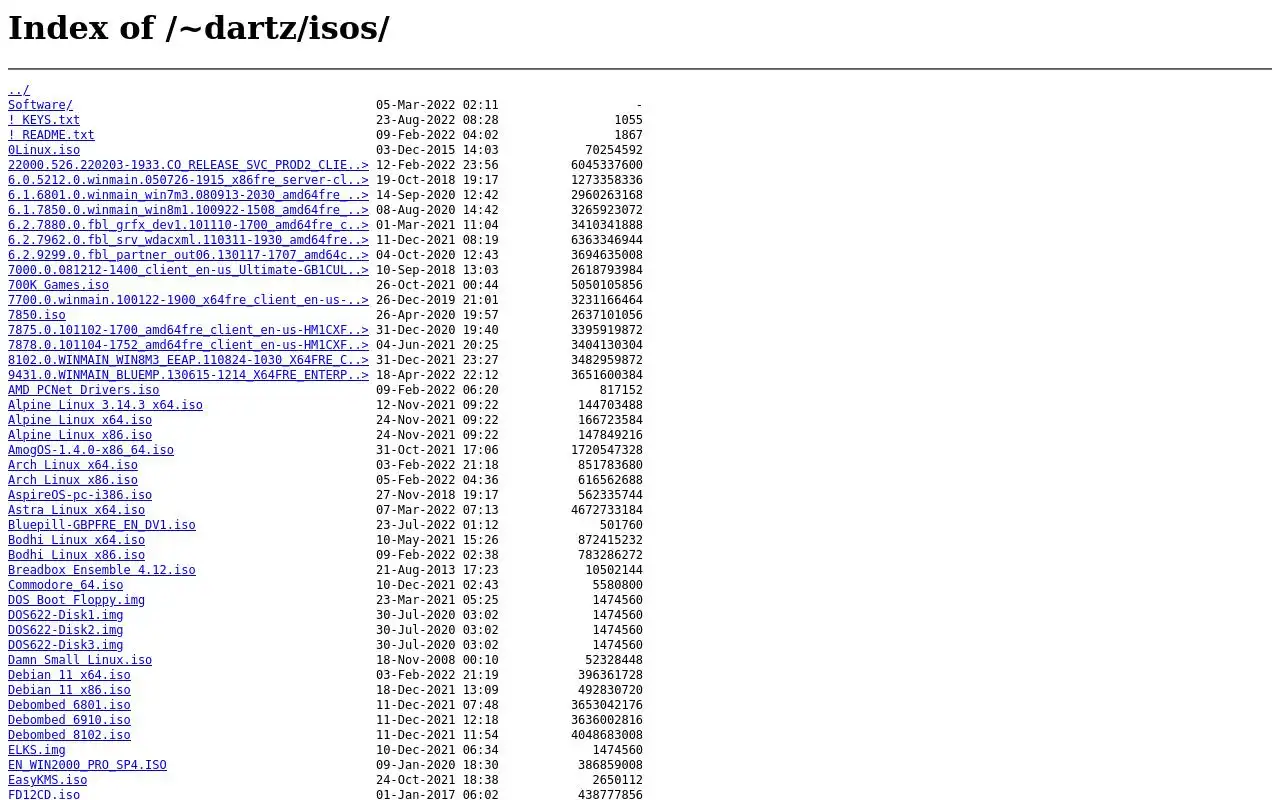Image resolution: width=1280 pixels, height=800 pixels.
Task: Download EN_WIN2000_PRO_SP4.ISO
Action: point(87,765)
